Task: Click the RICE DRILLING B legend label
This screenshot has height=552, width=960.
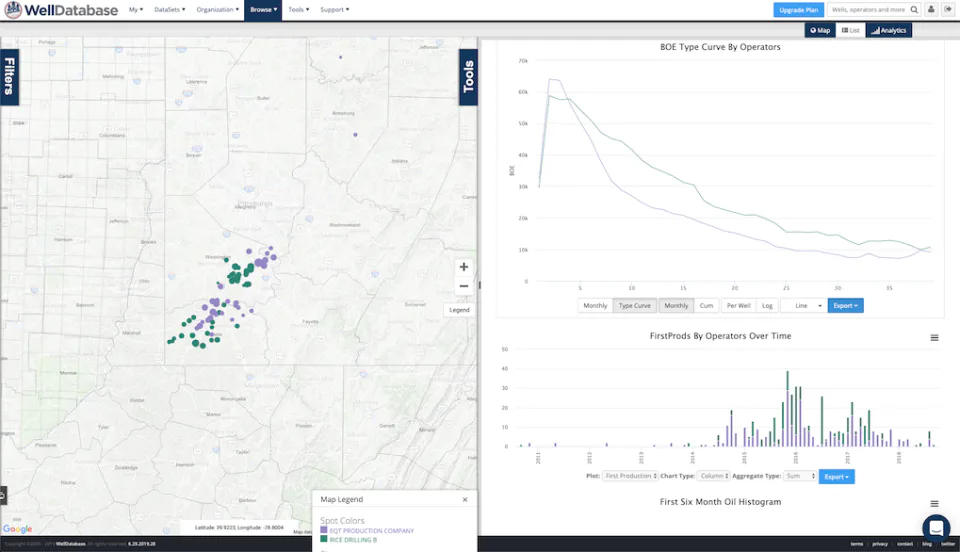Action: coord(353,540)
